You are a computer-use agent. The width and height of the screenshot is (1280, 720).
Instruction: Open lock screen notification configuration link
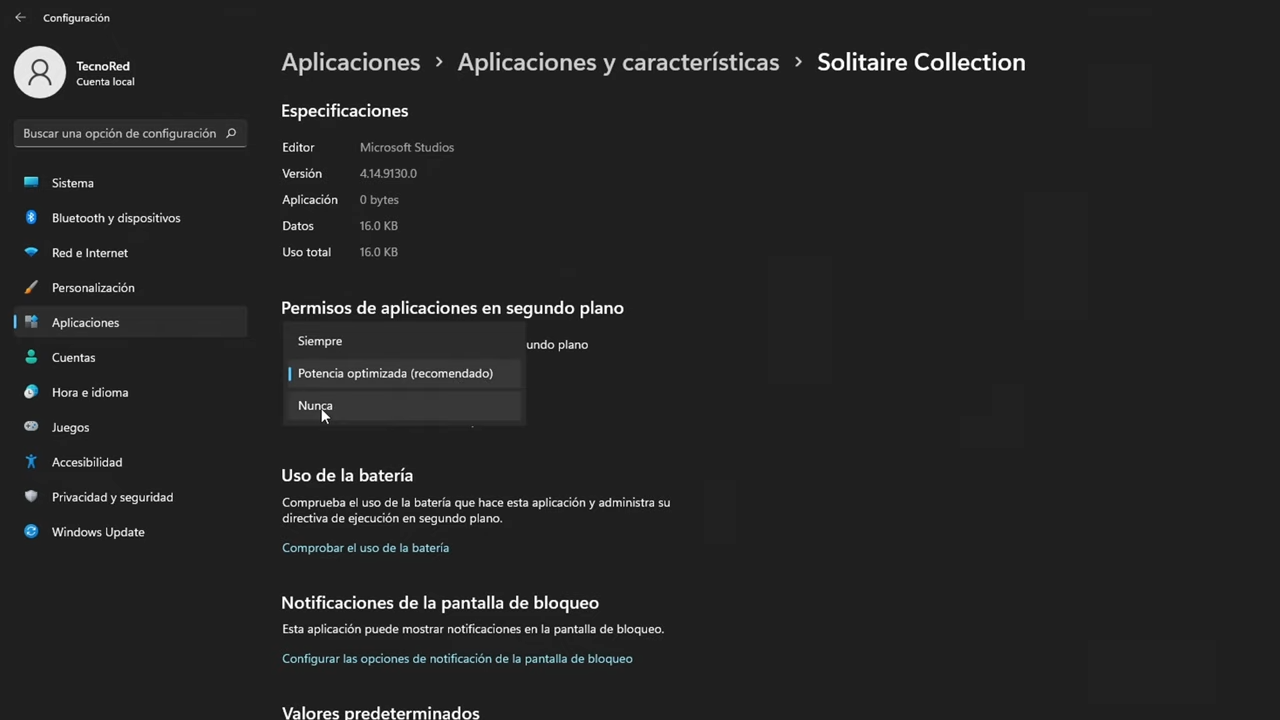[x=457, y=658]
